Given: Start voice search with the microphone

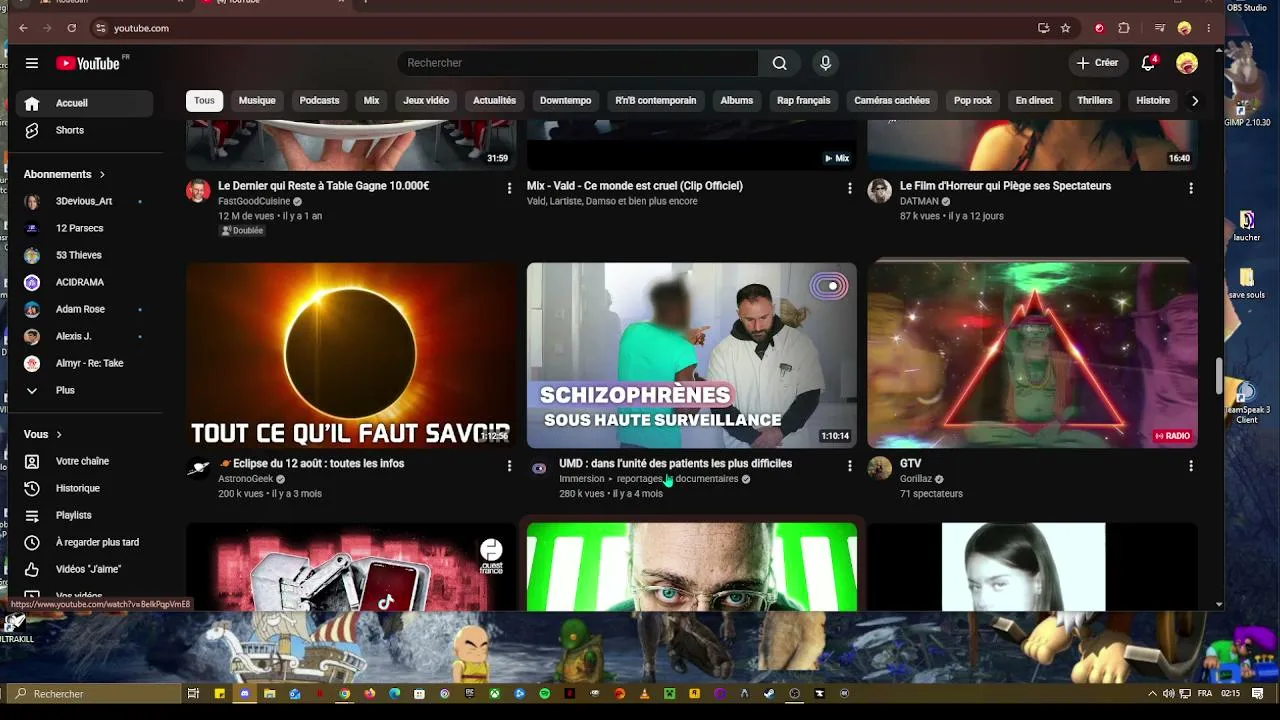Looking at the screenshot, I should pos(825,63).
